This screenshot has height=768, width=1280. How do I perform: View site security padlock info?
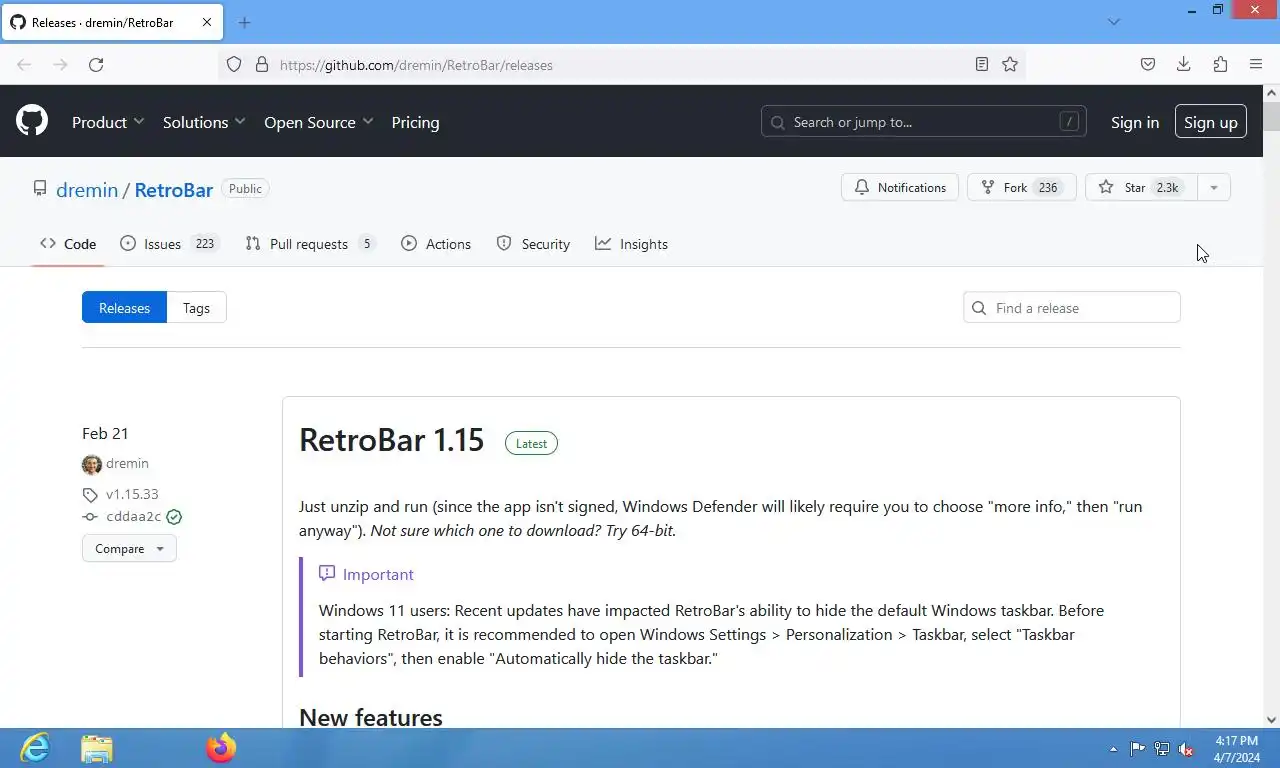[x=262, y=64]
